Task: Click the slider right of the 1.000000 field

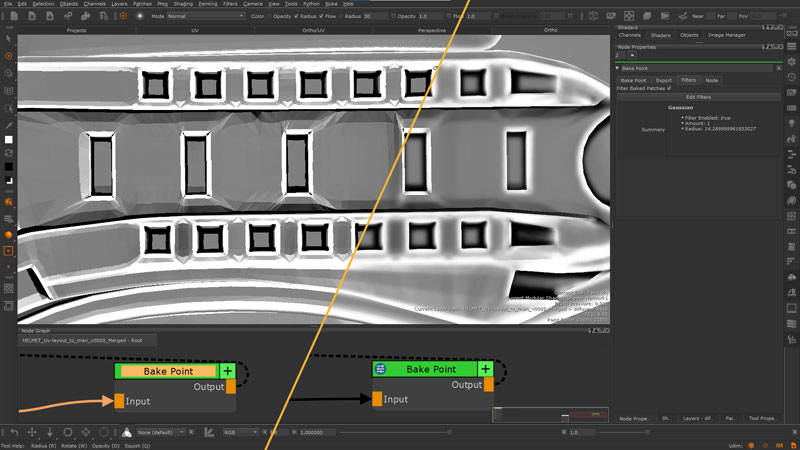Action: pos(395,432)
